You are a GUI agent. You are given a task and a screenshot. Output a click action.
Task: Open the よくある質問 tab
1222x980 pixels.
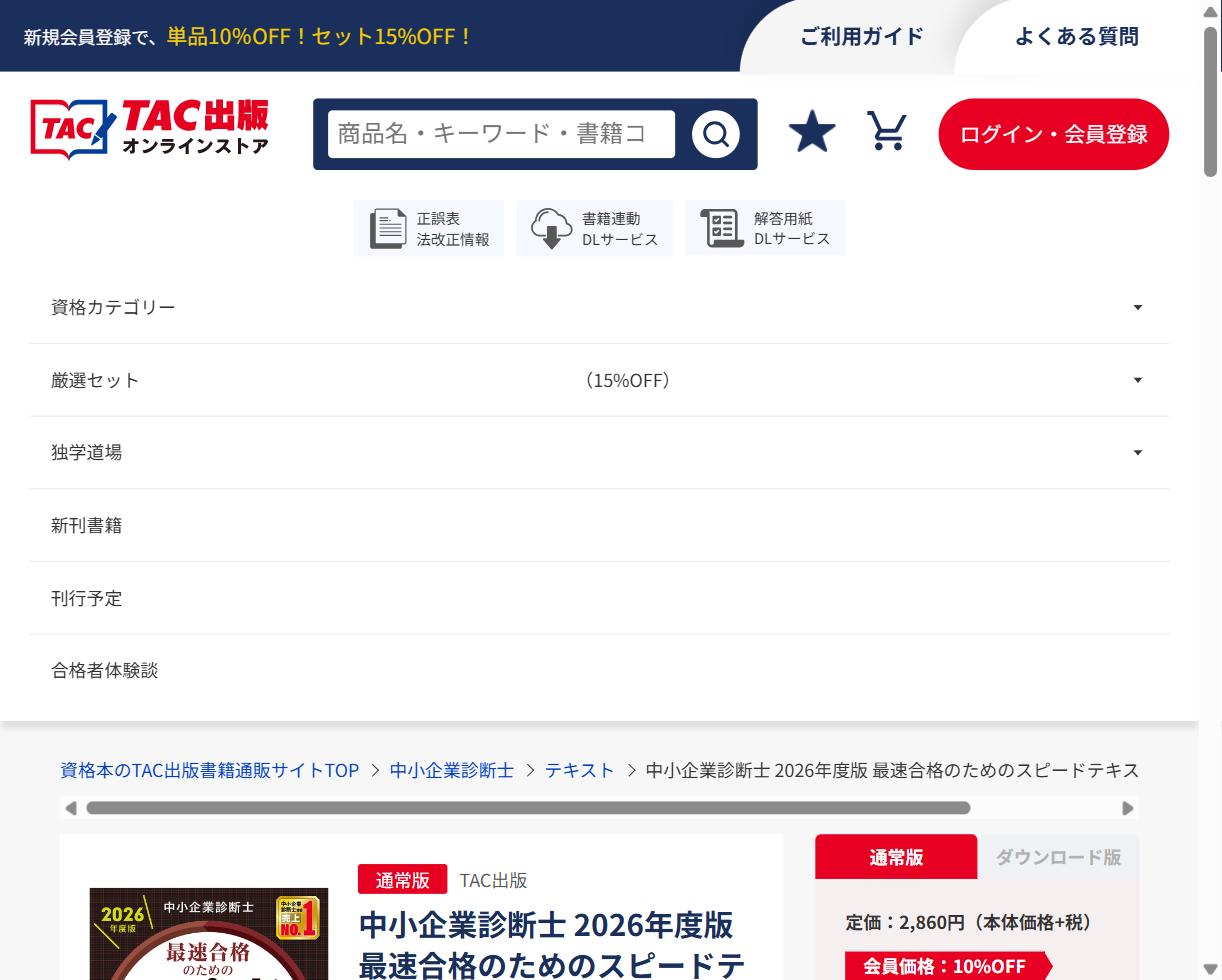[x=1076, y=36]
